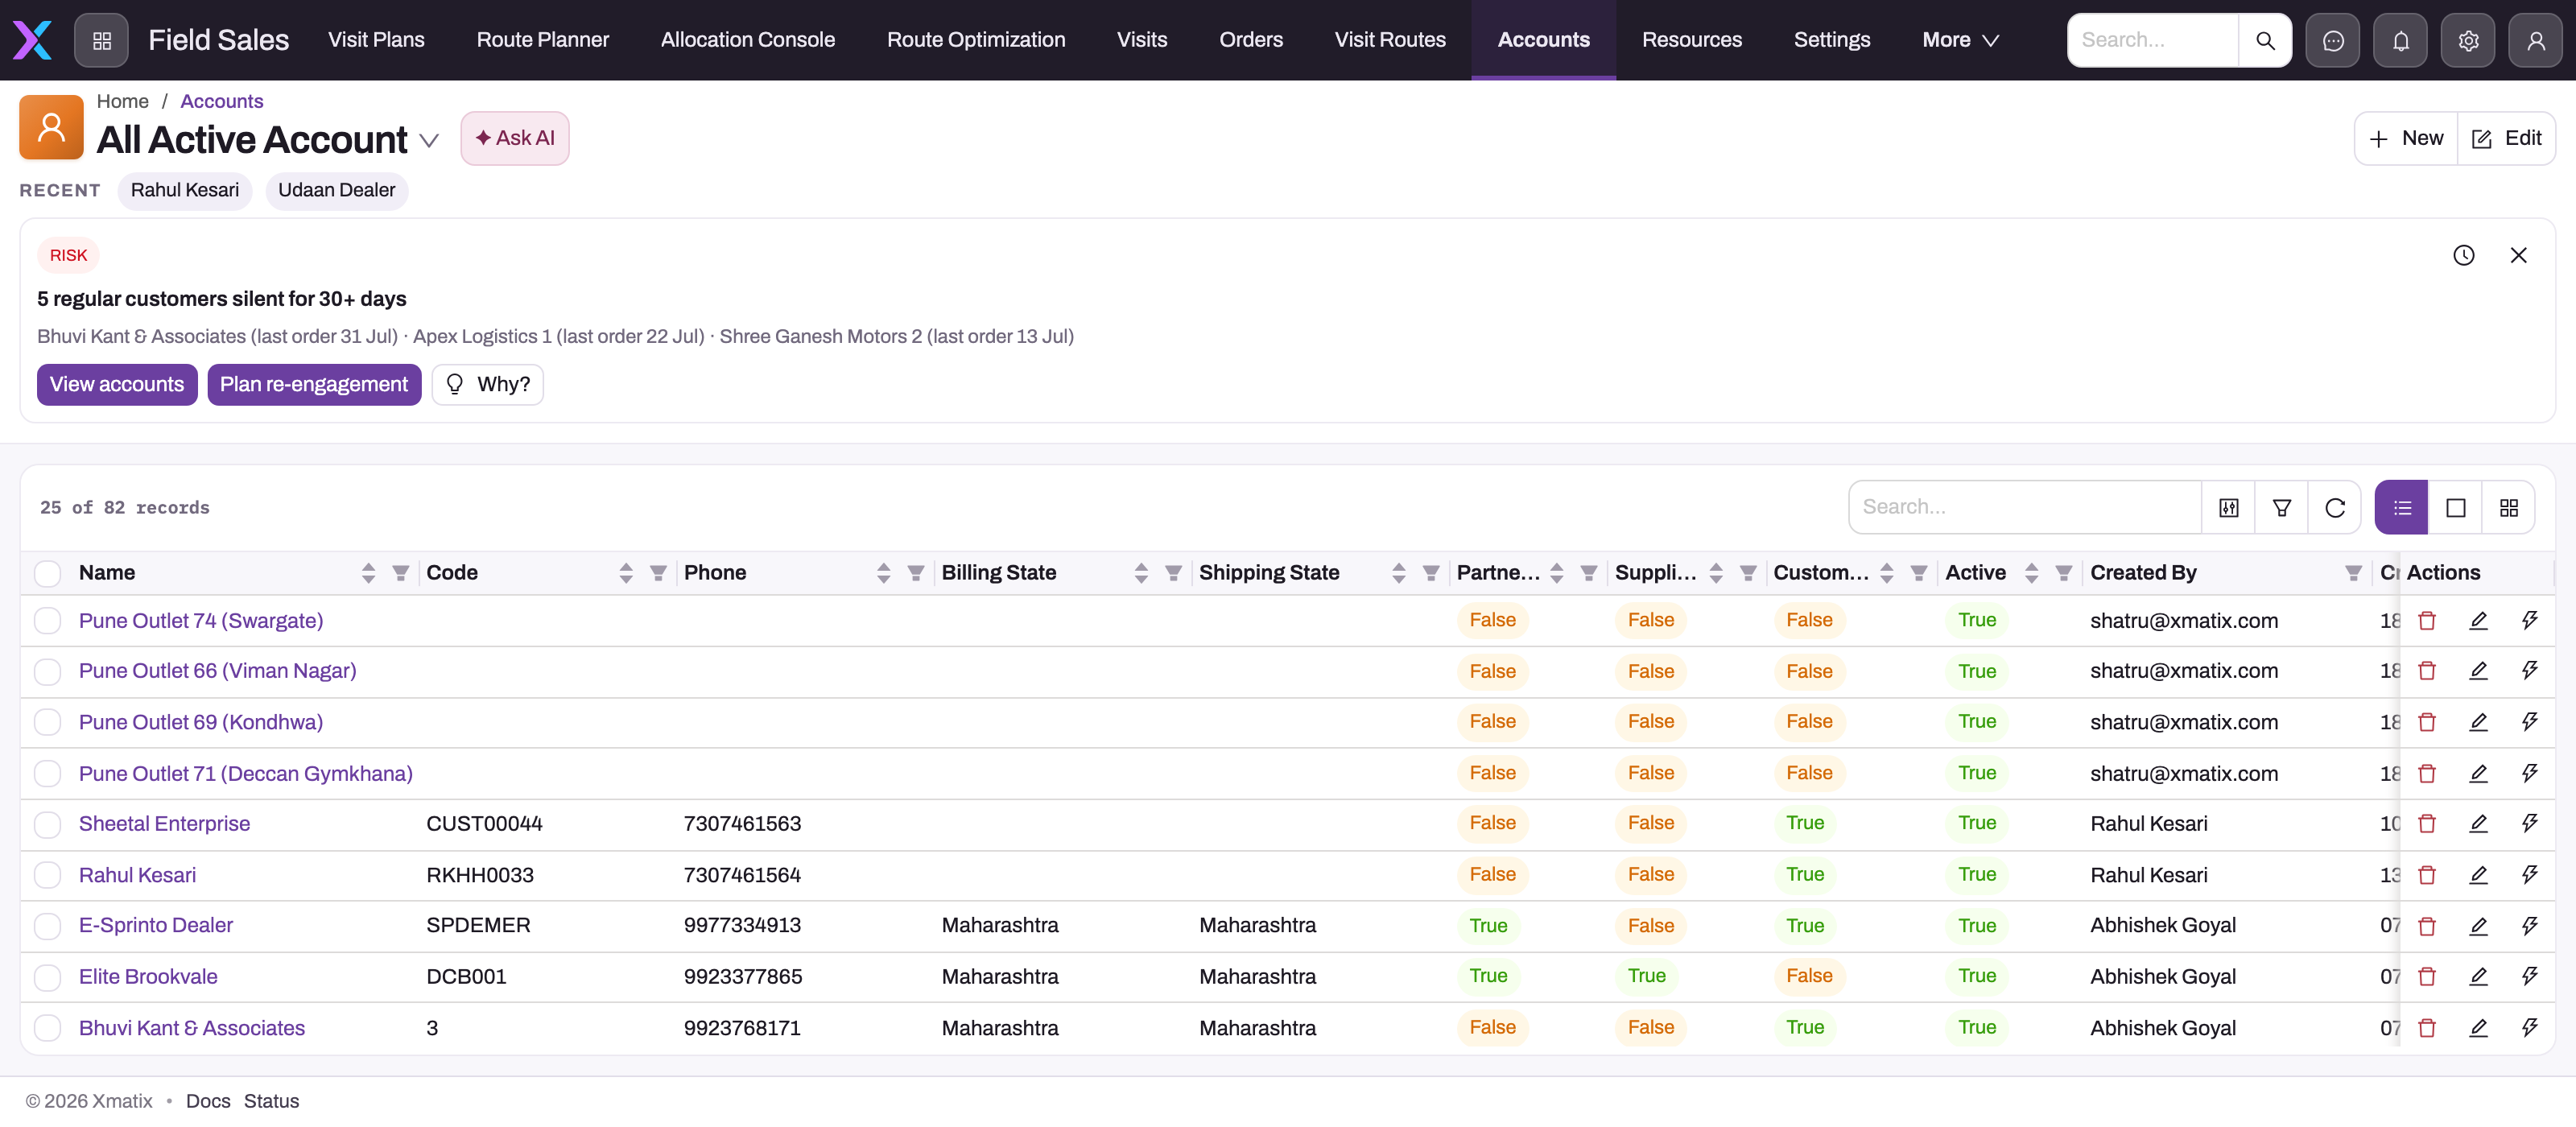Open the Ask AI assistant

[514, 138]
